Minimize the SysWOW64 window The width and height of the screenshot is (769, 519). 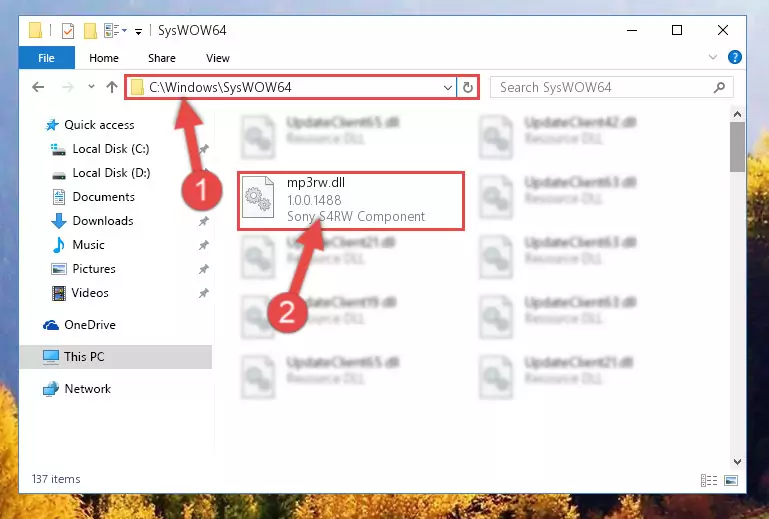click(632, 30)
